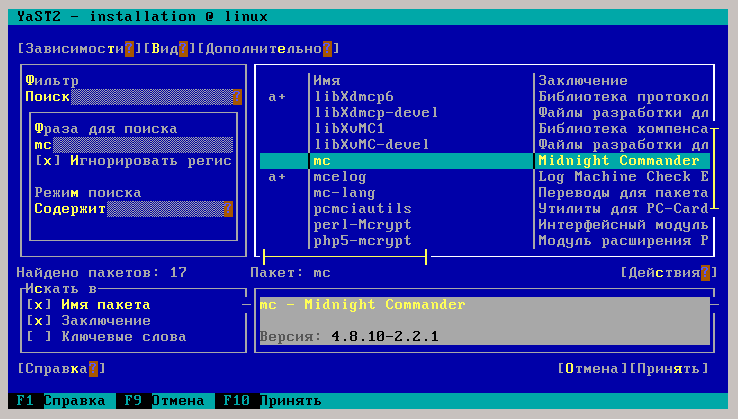Viewport: 738px width, 419px height.
Task: Enable the Ключевые слова checkbox
Action: tap(106, 337)
